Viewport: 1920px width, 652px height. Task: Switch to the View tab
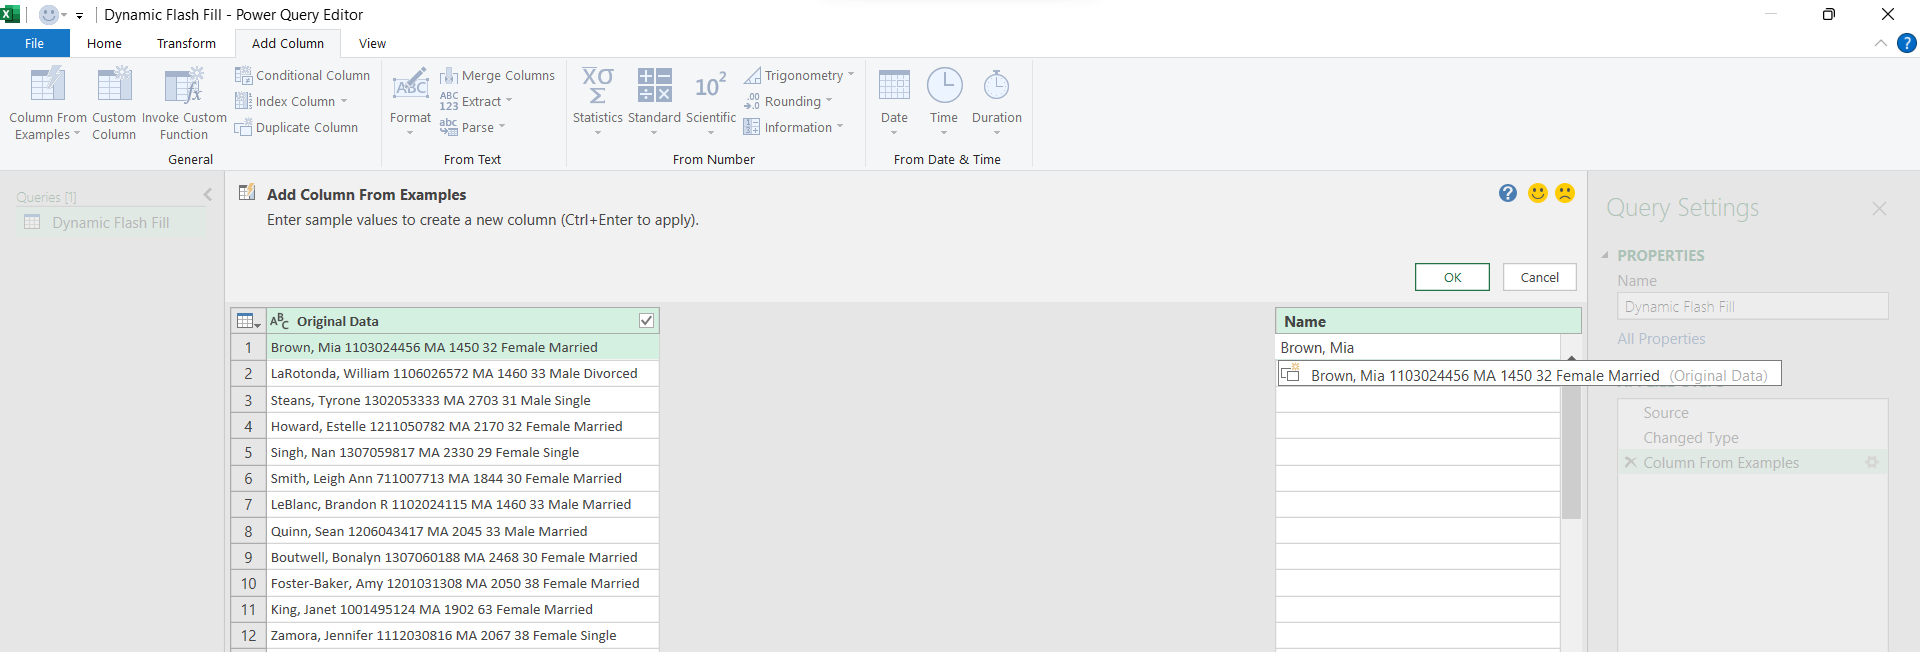click(372, 43)
